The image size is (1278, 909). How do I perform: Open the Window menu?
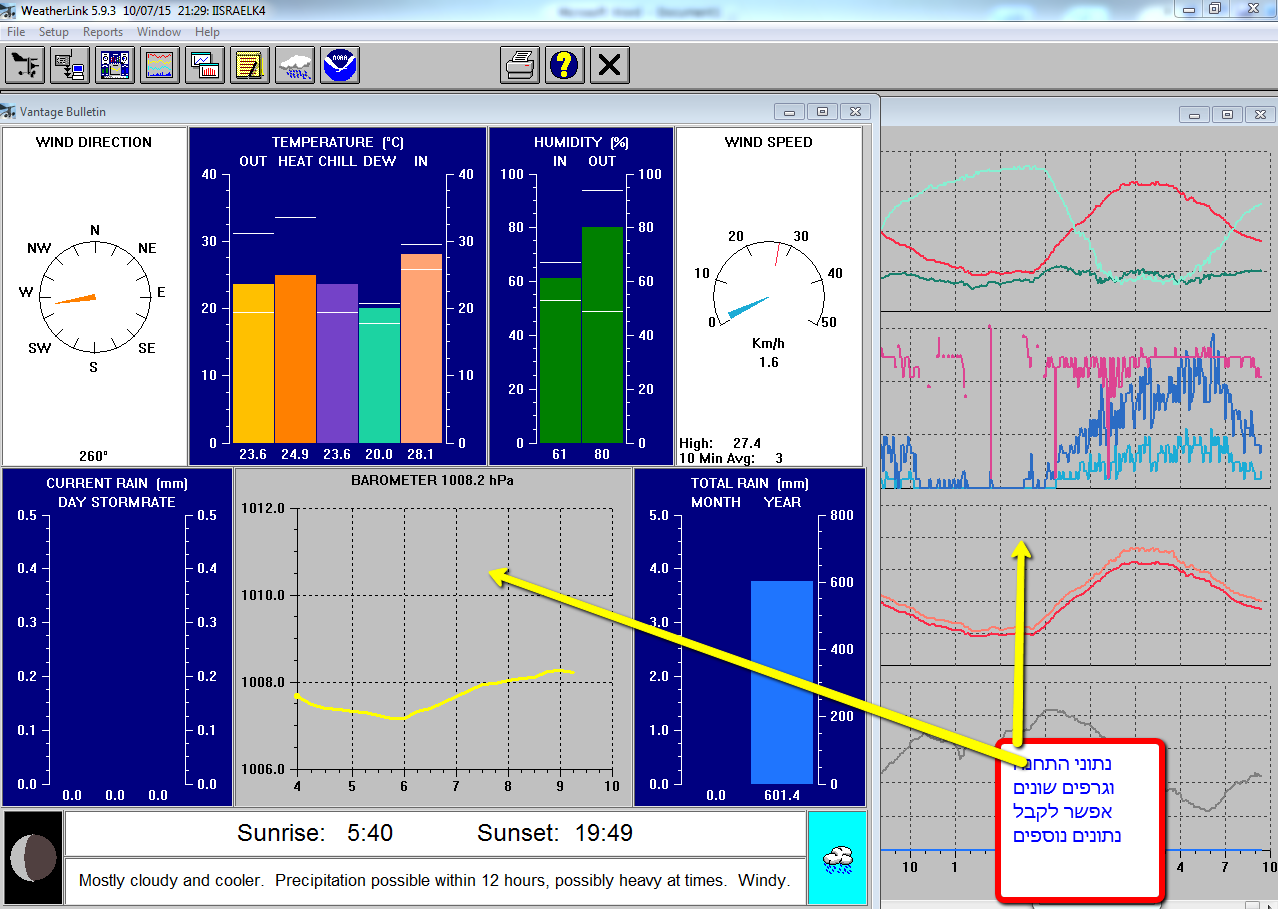tap(159, 32)
